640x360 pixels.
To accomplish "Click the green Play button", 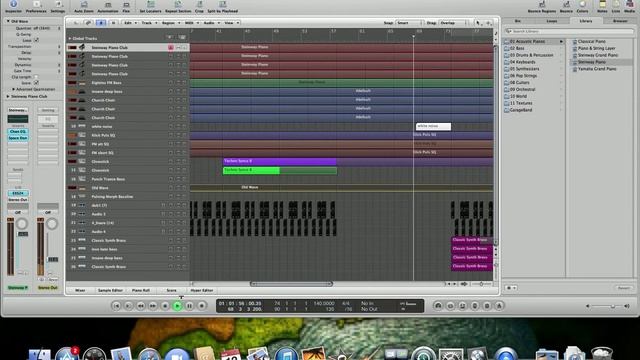I will (178, 306).
